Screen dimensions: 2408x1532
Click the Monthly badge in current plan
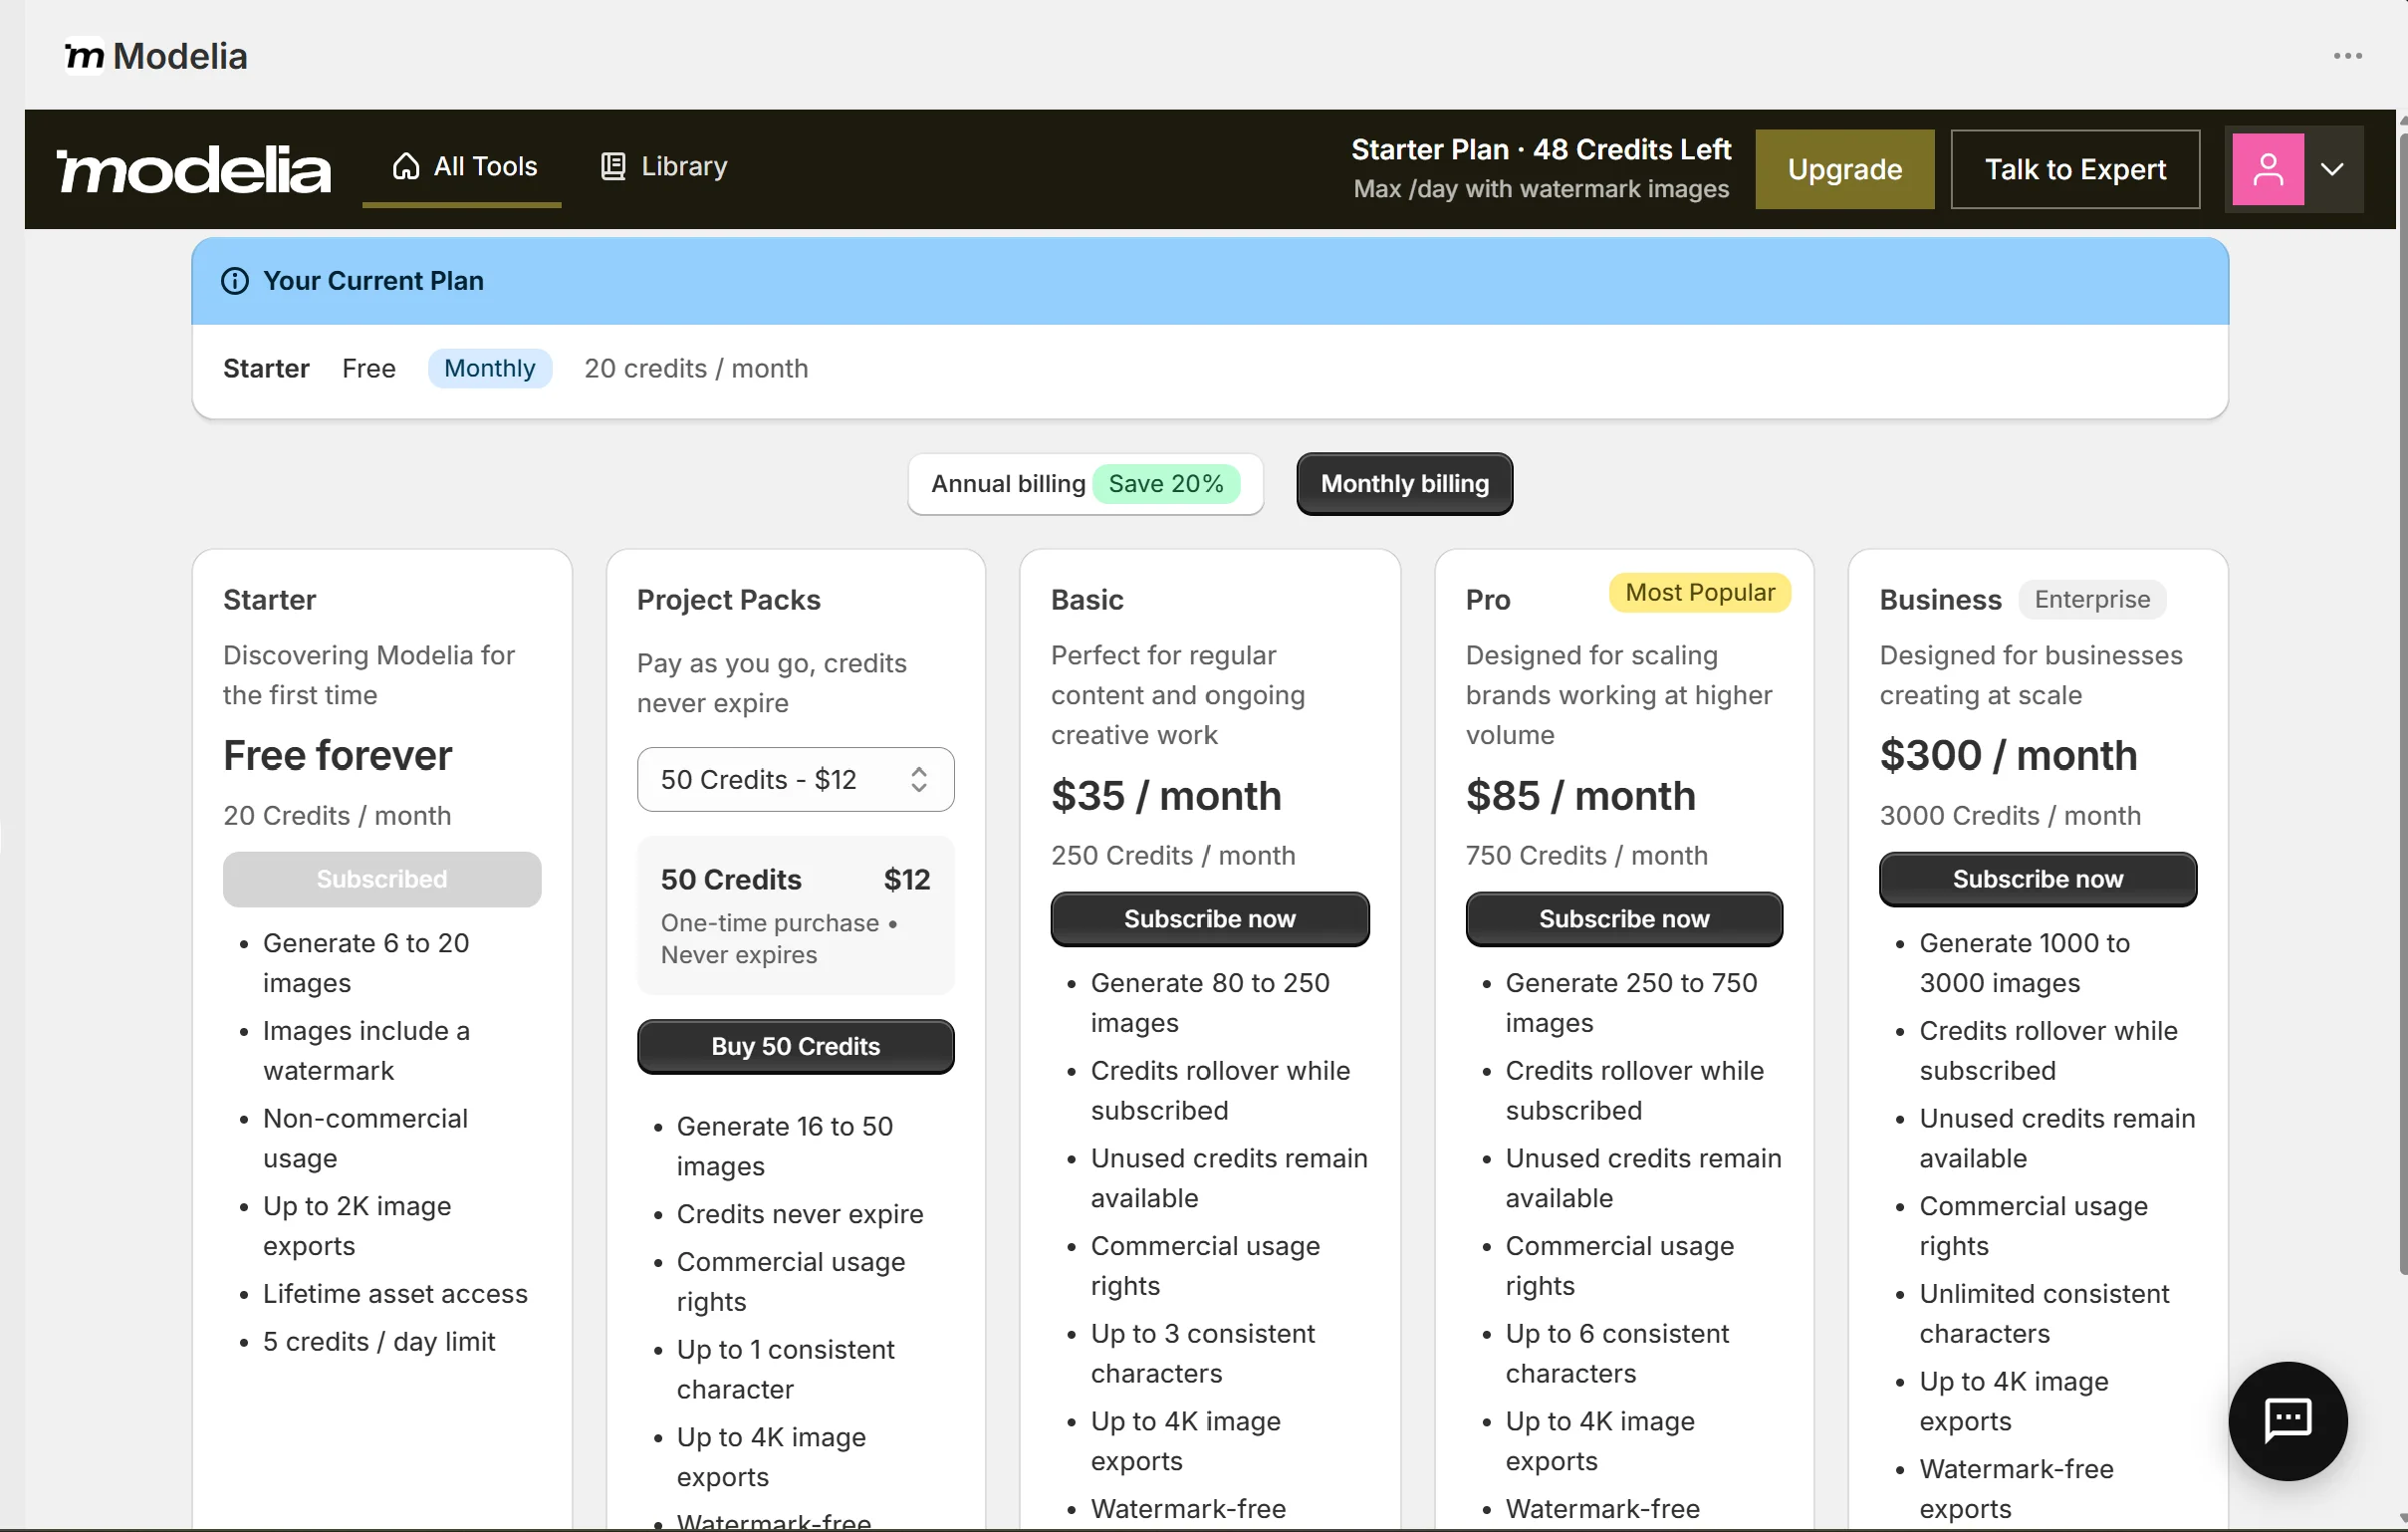tap(490, 368)
